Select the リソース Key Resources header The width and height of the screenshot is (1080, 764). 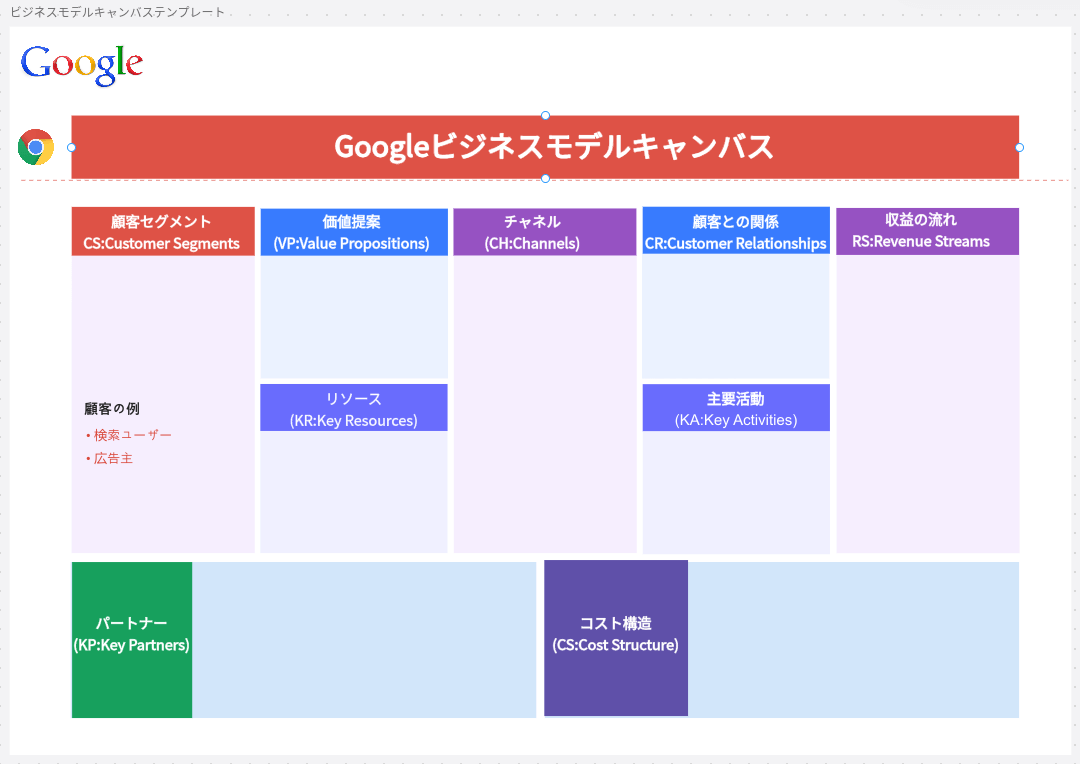click(353, 408)
